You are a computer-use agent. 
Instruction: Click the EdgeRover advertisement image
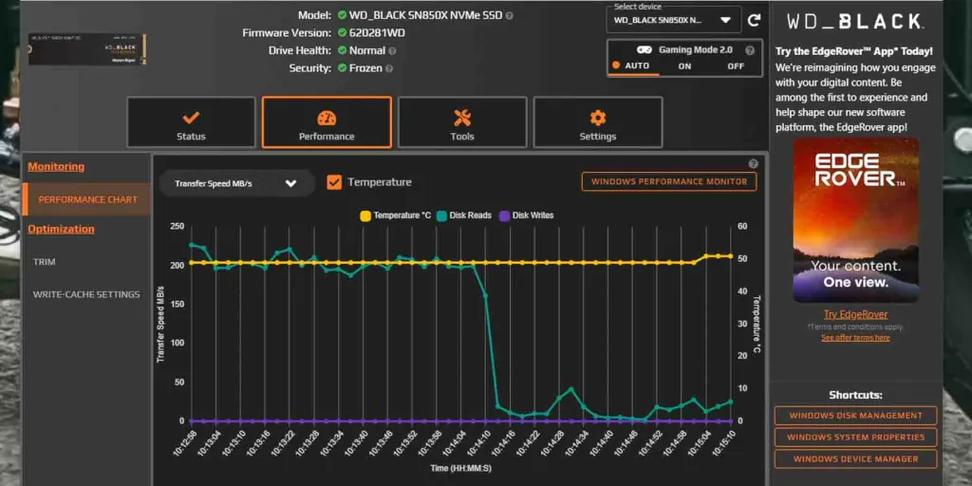coord(855,220)
